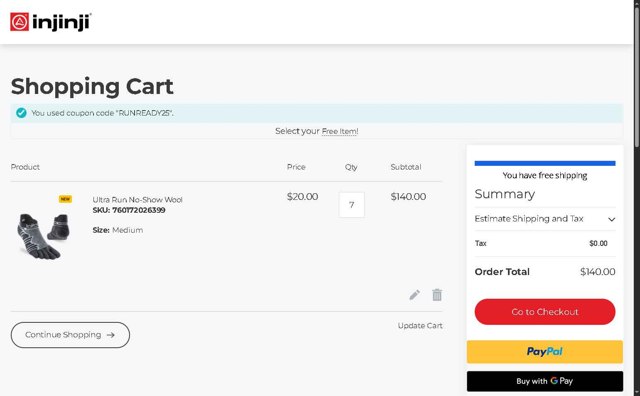640x396 pixels.
Task: Click the Product column header
Action: 25,167
